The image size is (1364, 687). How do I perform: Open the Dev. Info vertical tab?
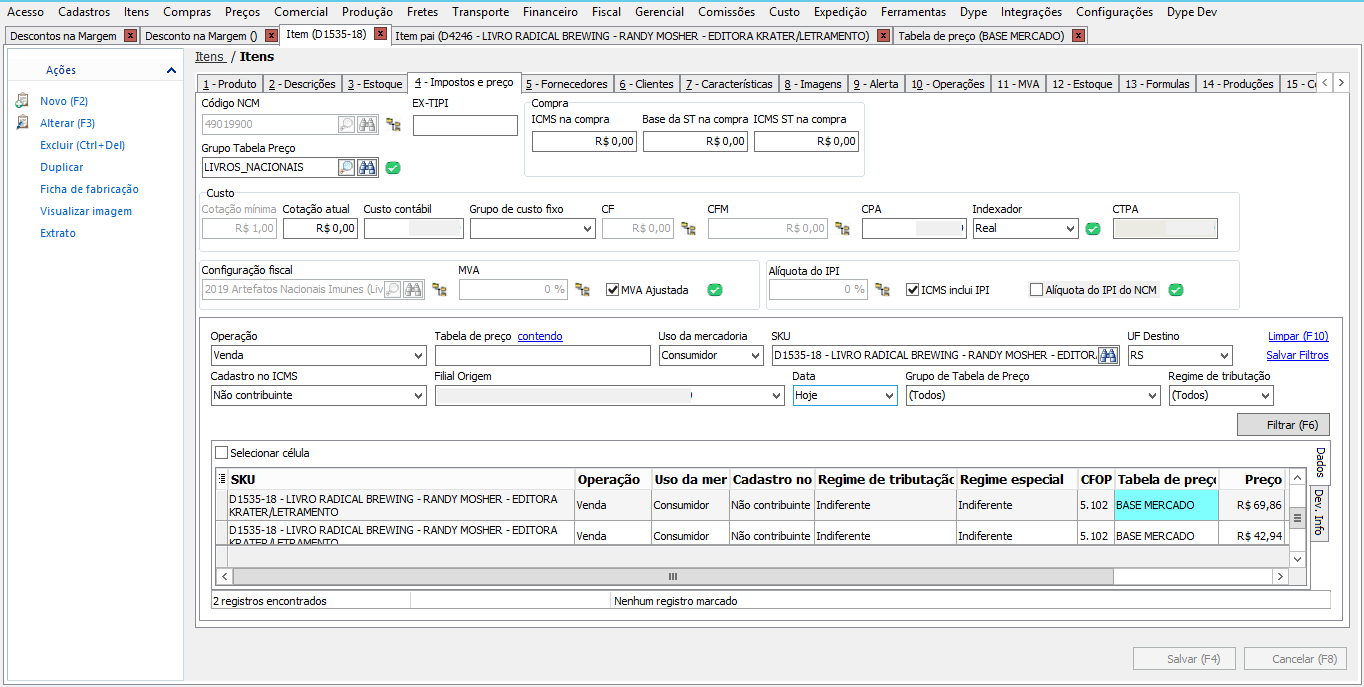tap(1319, 513)
